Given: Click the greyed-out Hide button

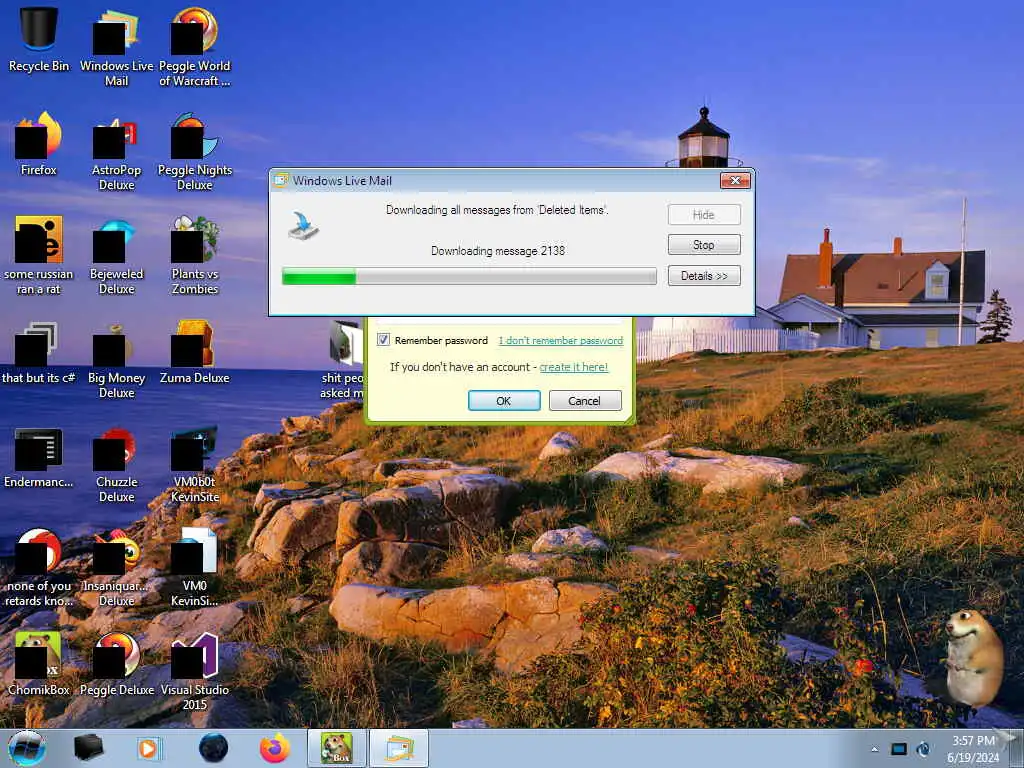Looking at the screenshot, I should (x=704, y=214).
